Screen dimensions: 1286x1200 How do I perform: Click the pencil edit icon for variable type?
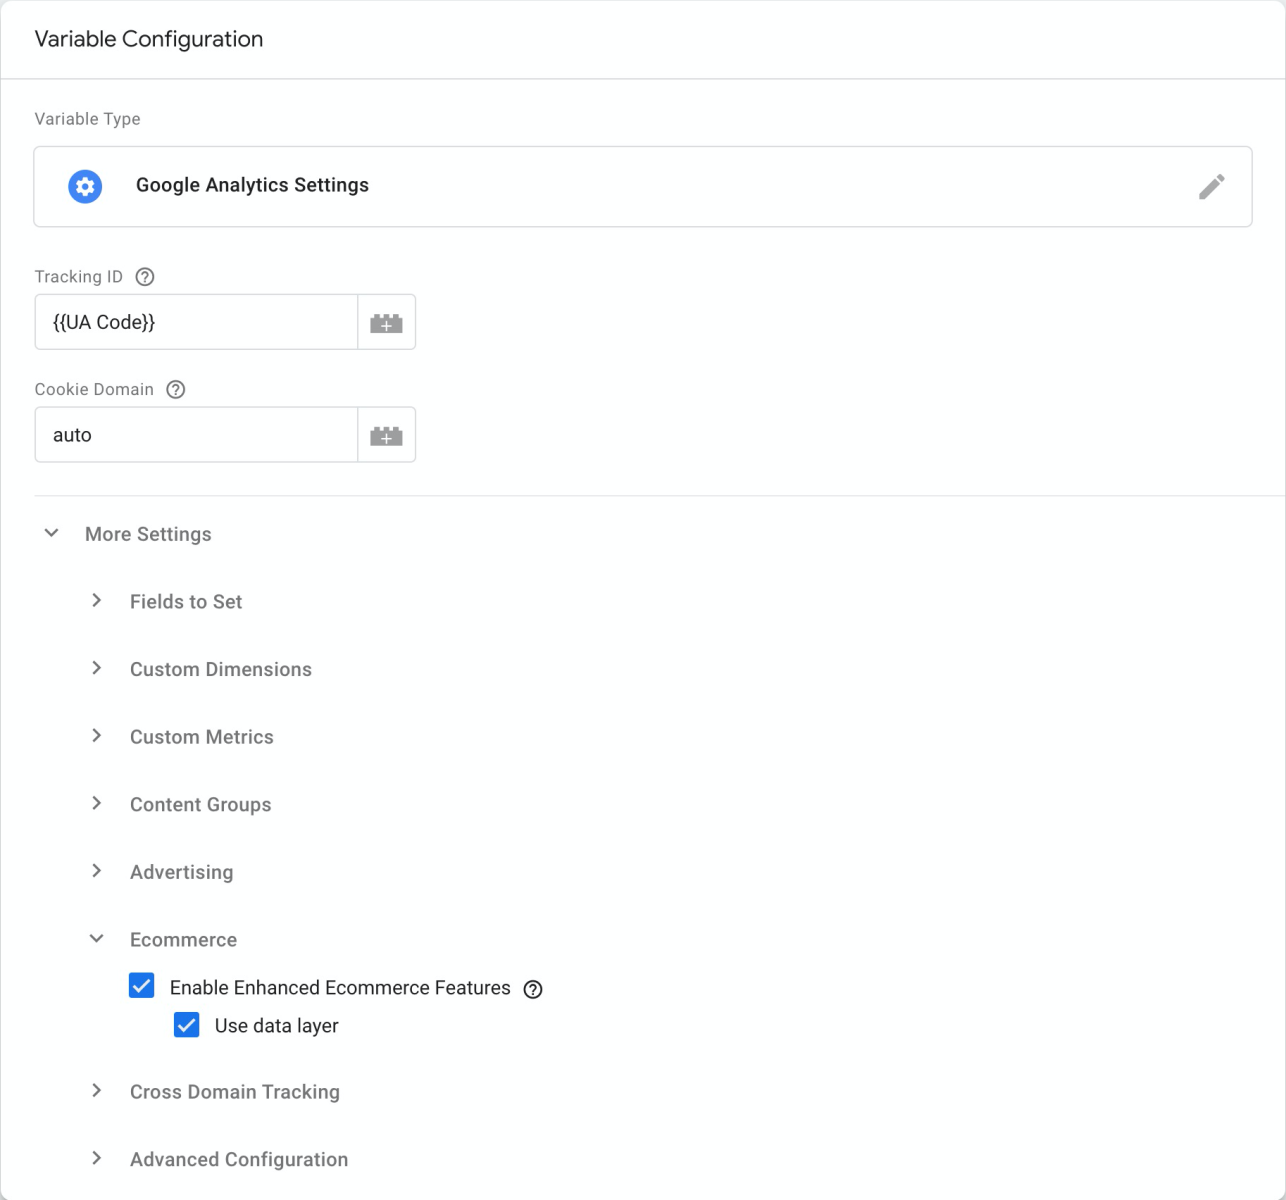(x=1211, y=187)
